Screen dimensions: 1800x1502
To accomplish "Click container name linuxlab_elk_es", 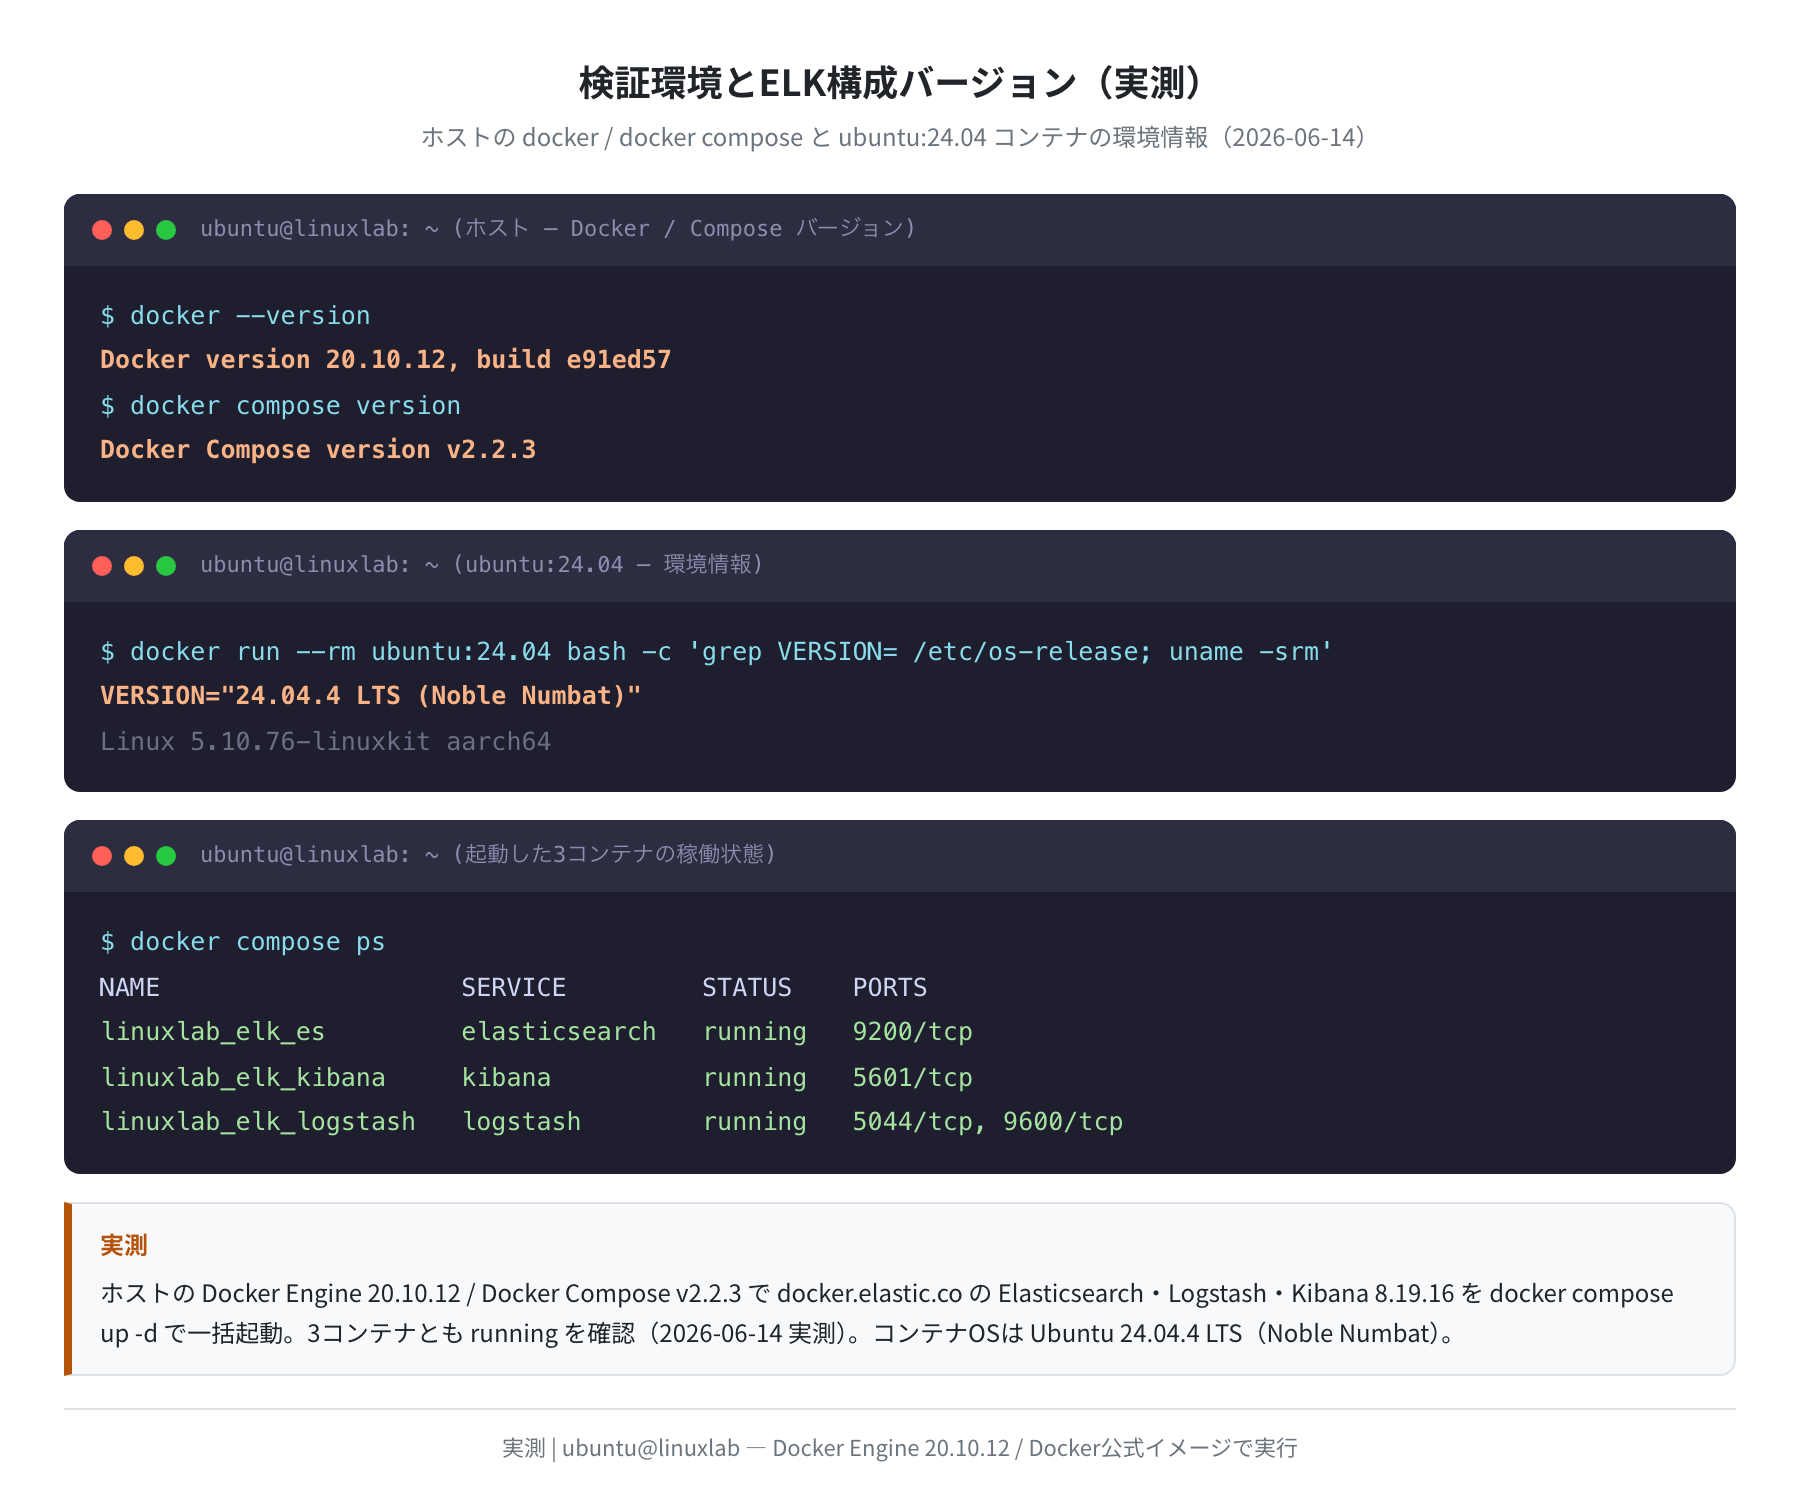I will [x=213, y=1032].
